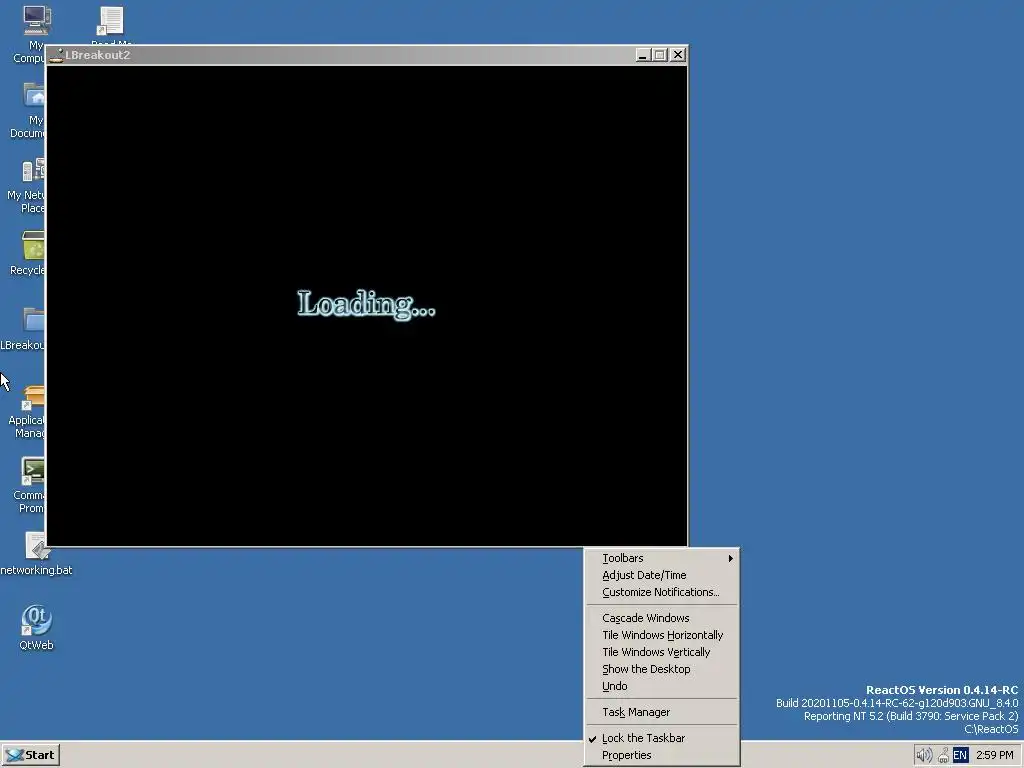Viewport: 1024px width, 768px height.
Task: Open the Read Me document icon
Action: point(110,21)
